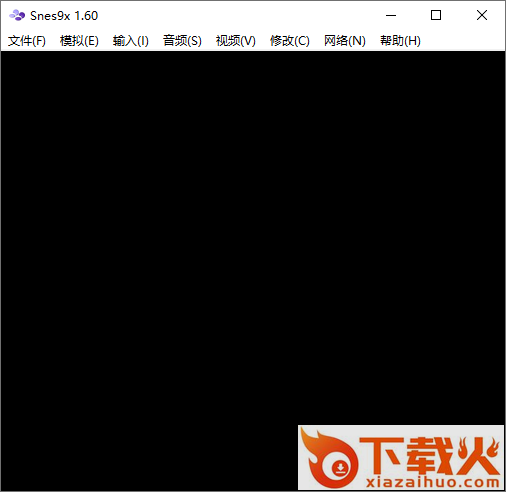This screenshot has height=492, width=506.
Task: Click the Snes9x app icon in title bar
Action: click(x=17, y=15)
